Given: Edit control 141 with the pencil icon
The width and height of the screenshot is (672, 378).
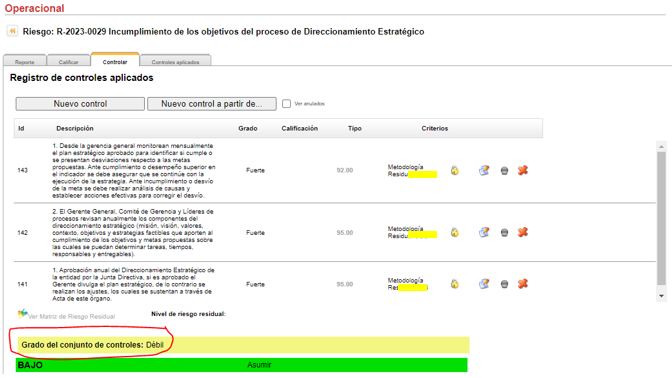Looking at the screenshot, I should coord(484,284).
